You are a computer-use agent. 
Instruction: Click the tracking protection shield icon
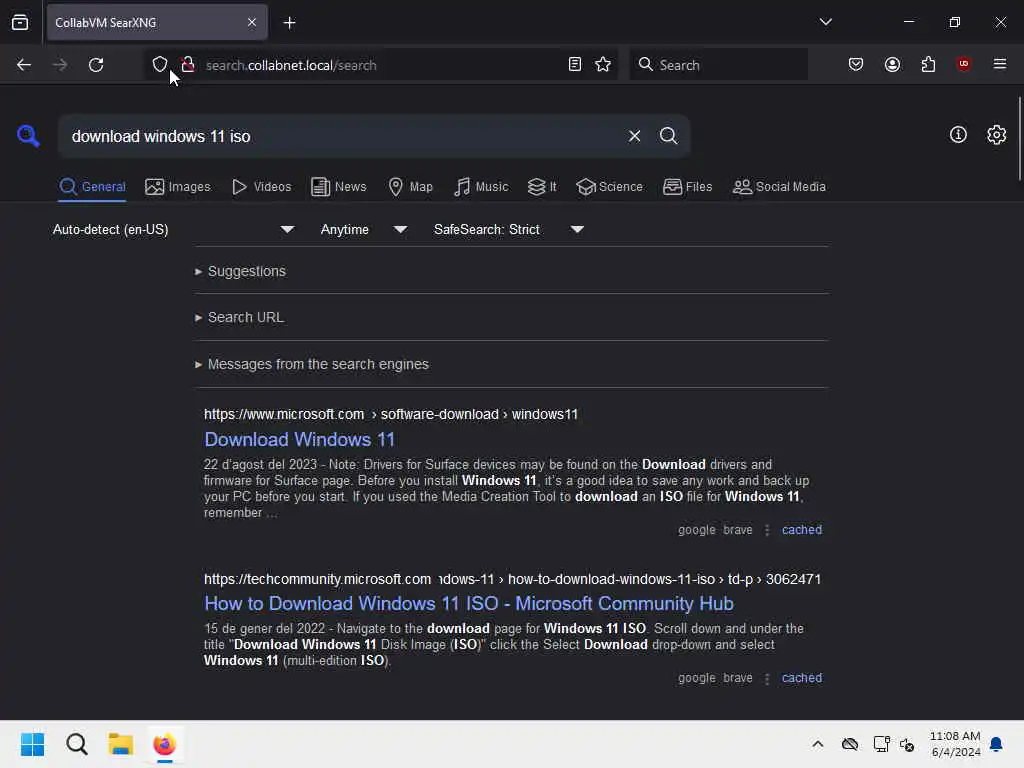(x=159, y=65)
